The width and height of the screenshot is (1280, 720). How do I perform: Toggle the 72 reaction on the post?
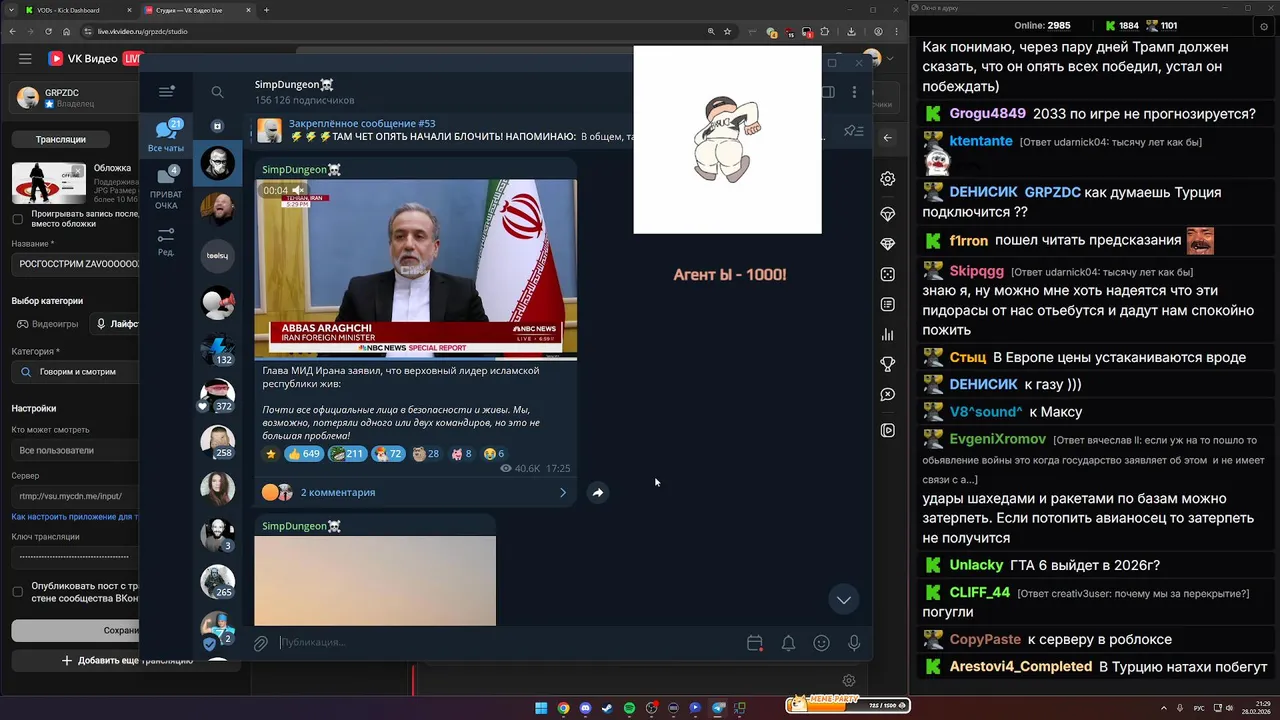coord(388,454)
